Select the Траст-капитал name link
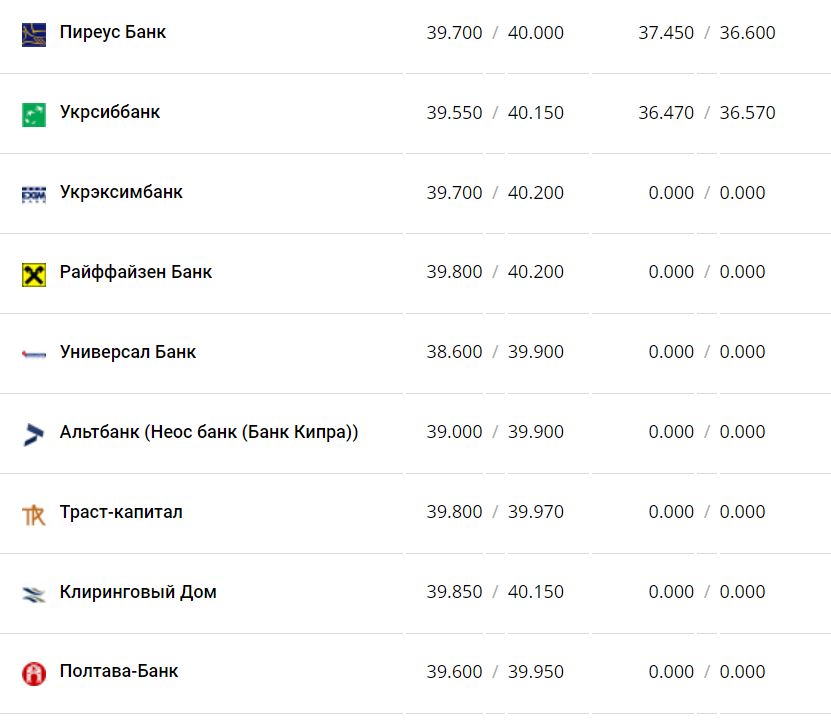Viewport: 831px width, 727px height. (x=121, y=512)
